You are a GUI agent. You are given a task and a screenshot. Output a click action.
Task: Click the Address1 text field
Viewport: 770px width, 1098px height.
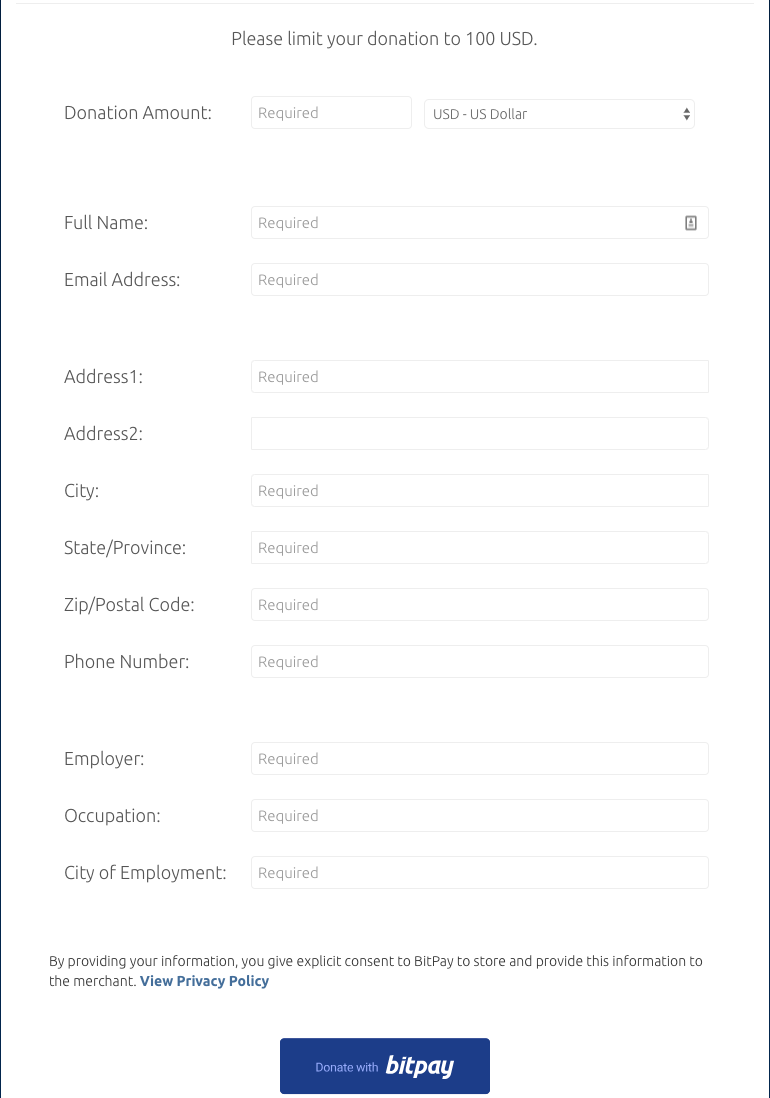pyautogui.click(x=480, y=377)
